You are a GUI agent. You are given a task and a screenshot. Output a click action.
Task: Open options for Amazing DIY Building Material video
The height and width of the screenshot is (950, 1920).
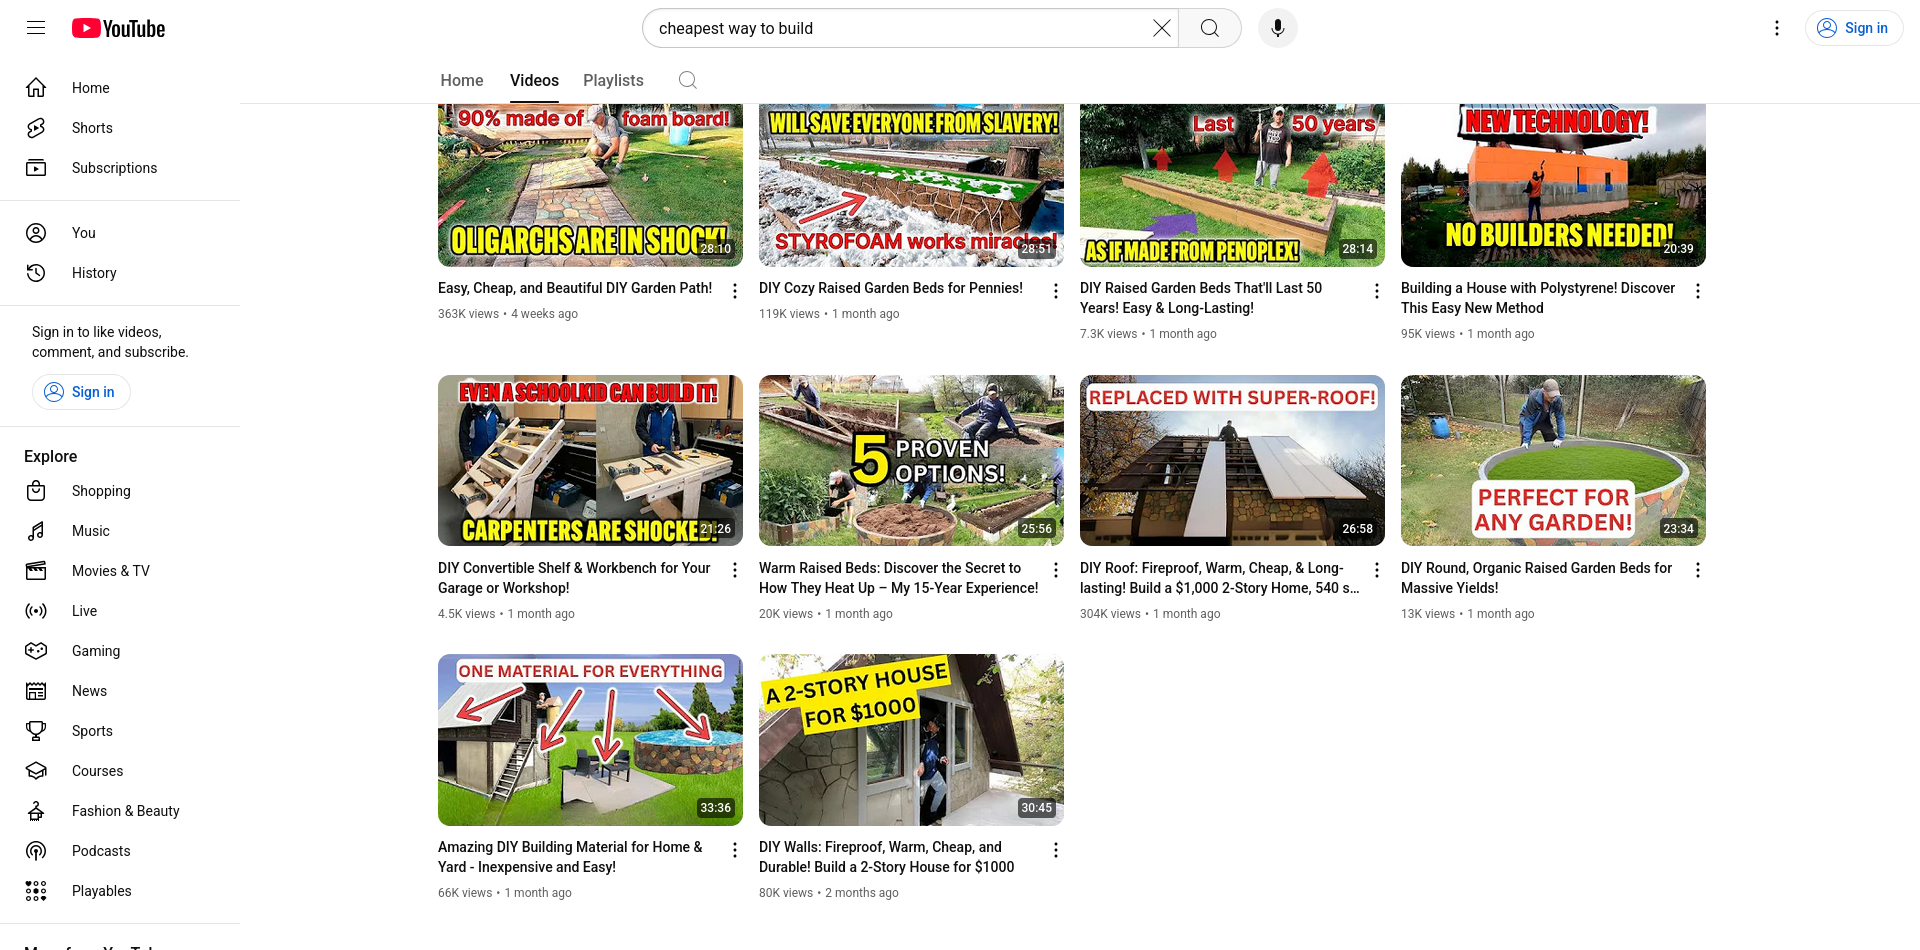click(735, 850)
